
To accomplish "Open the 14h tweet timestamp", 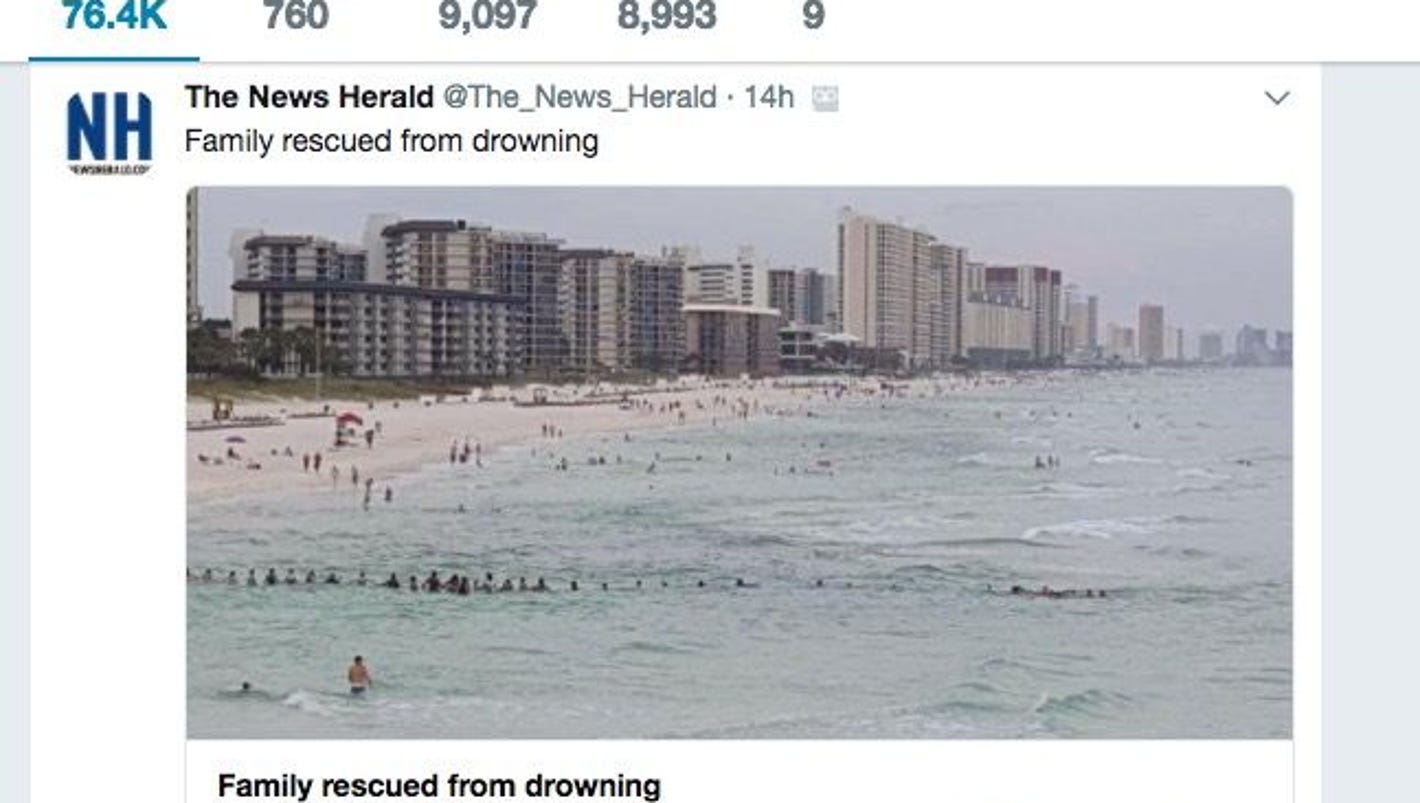I will (769, 97).
